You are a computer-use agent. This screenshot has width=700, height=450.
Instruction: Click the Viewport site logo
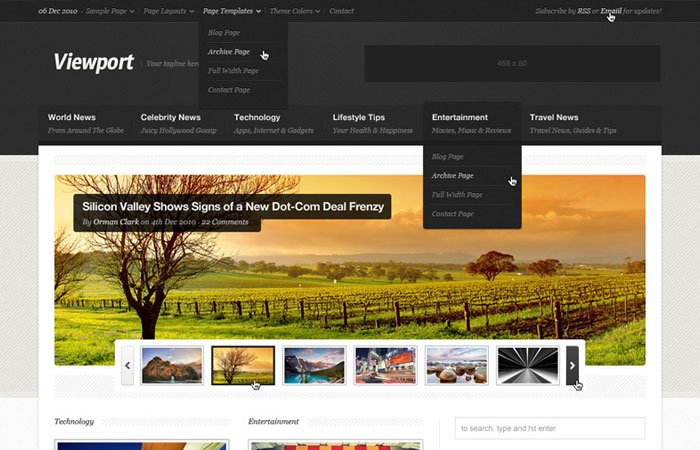point(94,62)
